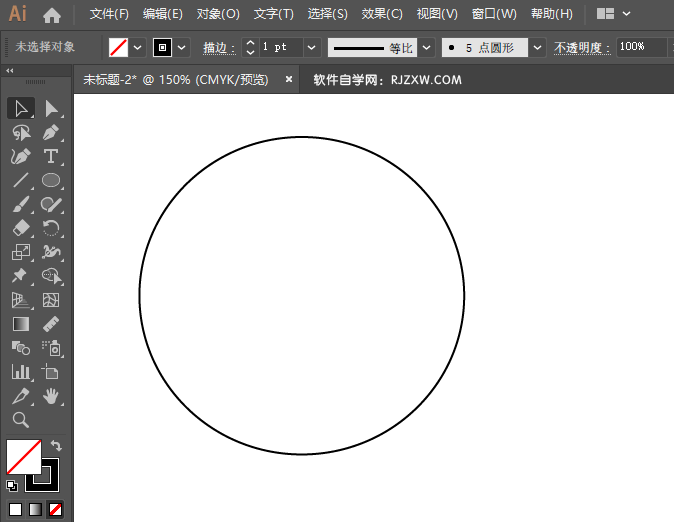This screenshot has width=674, height=522.
Task: Select the Lasso tool
Action: [21, 132]
